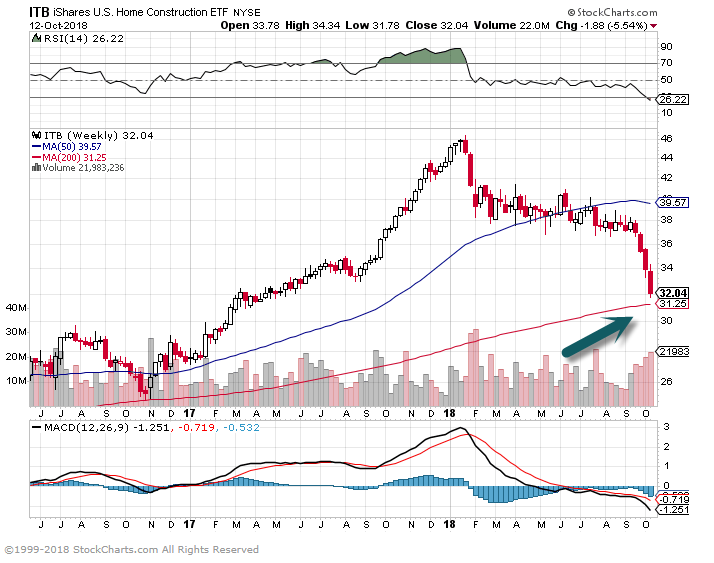Select the Open 33.78 value

coord(250,26)
